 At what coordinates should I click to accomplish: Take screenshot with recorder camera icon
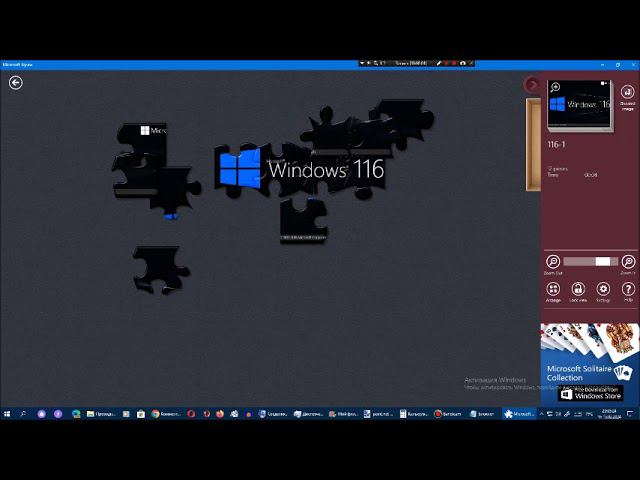point(462,63)
